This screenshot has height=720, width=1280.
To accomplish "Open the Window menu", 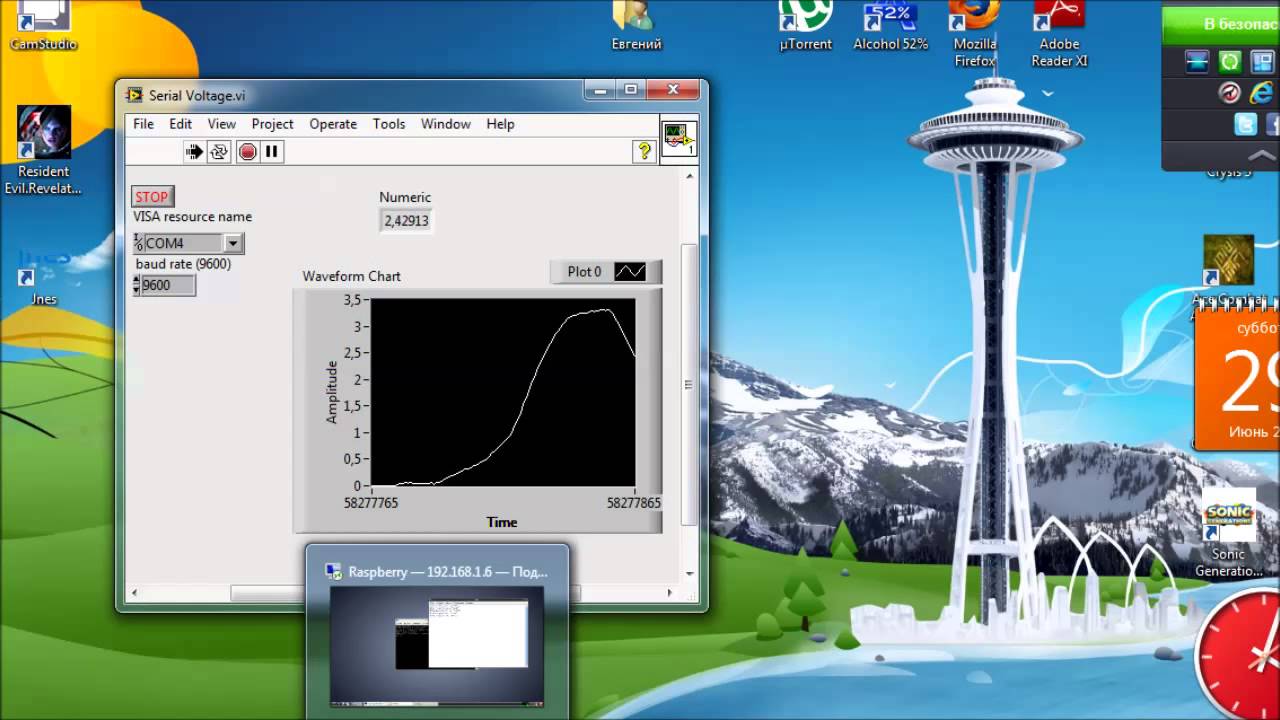I will coord(445,124).
